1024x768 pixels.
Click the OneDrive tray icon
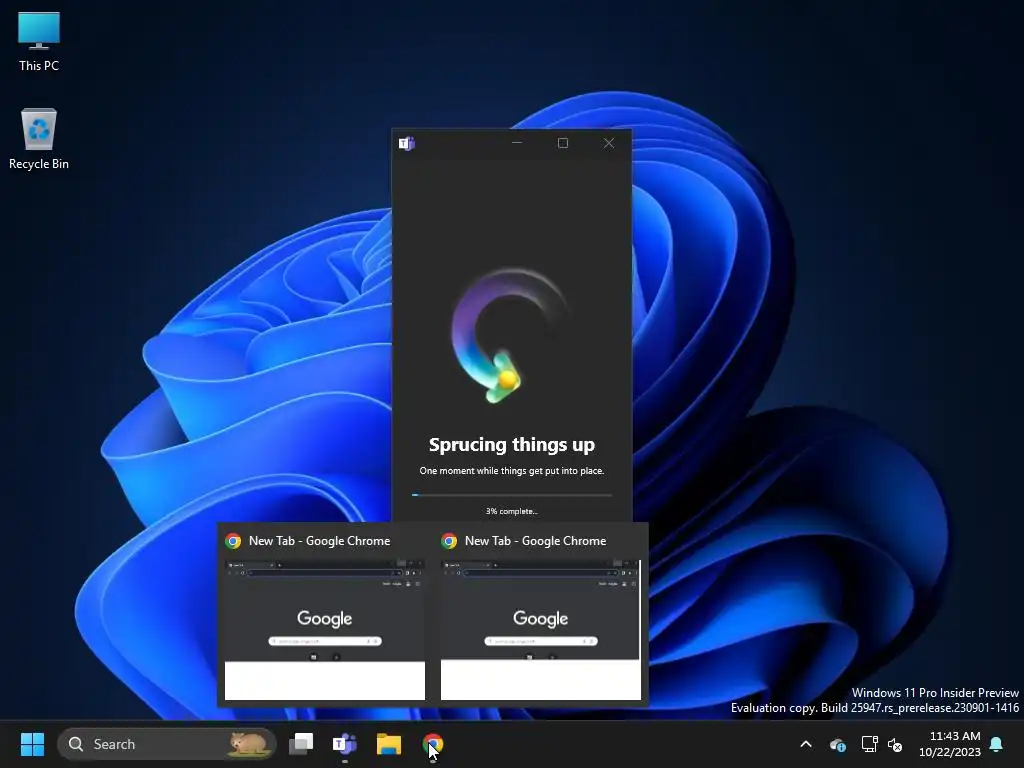tap(838, 744)
